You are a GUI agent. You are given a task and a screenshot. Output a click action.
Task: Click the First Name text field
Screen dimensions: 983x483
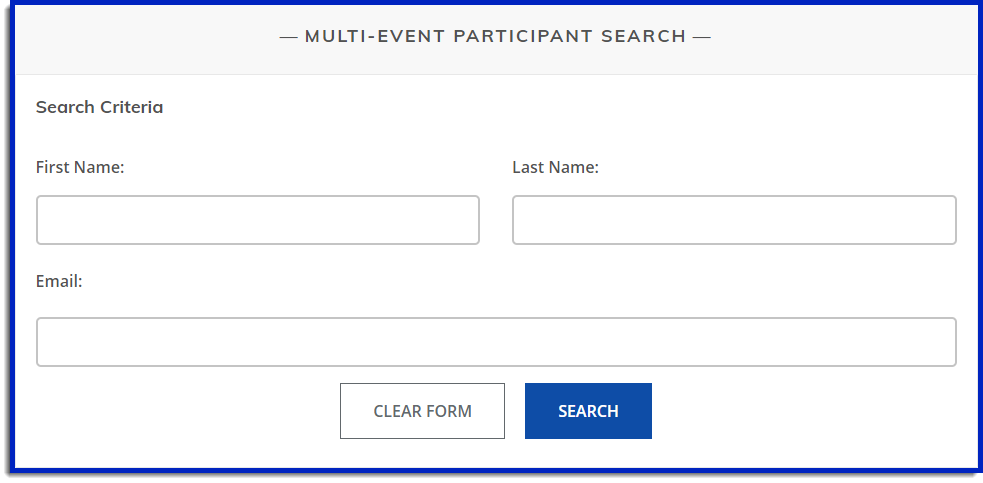point(258,220)
